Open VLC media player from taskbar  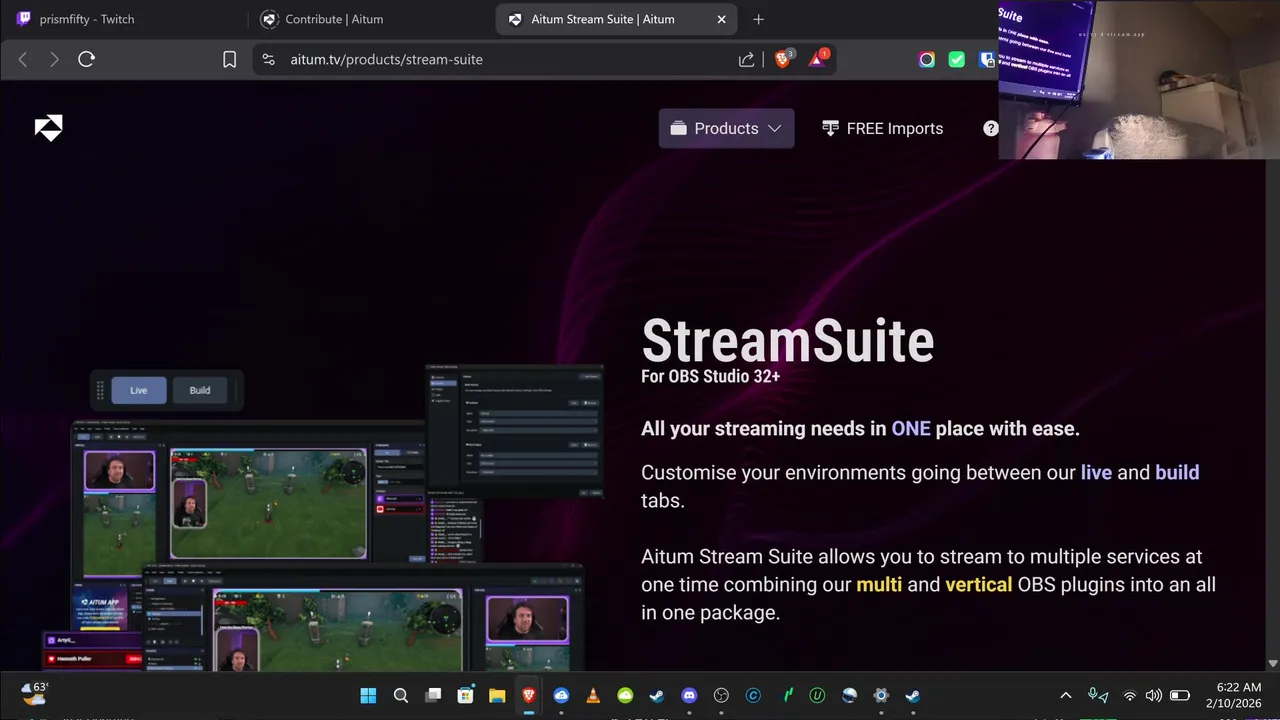tap(593, 695)
